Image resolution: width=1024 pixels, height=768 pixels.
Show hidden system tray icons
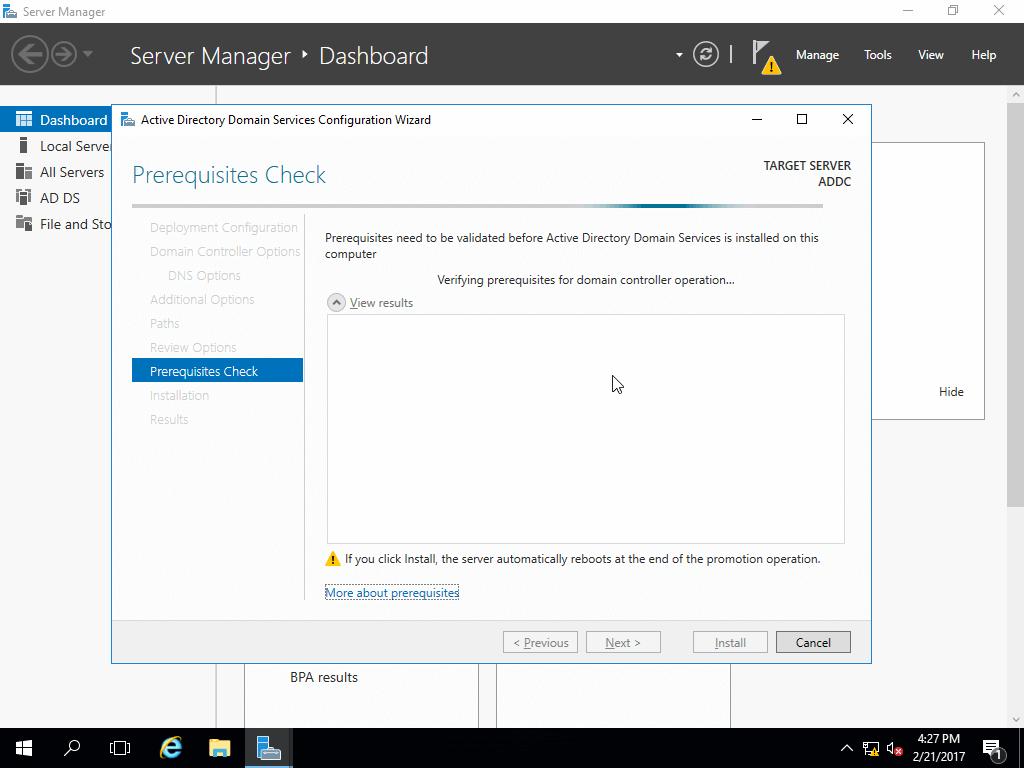tap(846, 748)
